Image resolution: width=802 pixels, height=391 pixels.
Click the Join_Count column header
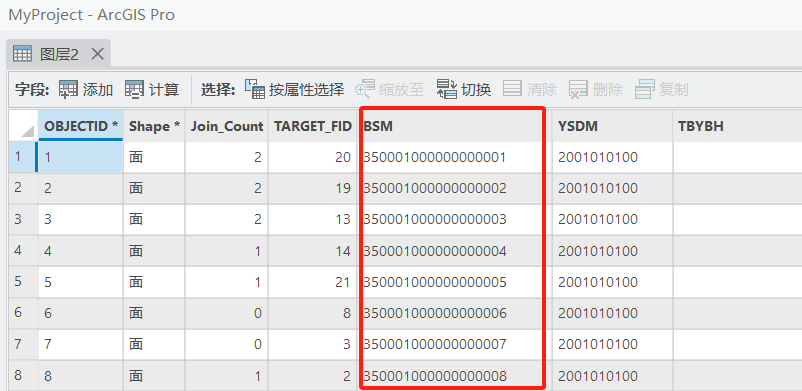pos(227,126)
